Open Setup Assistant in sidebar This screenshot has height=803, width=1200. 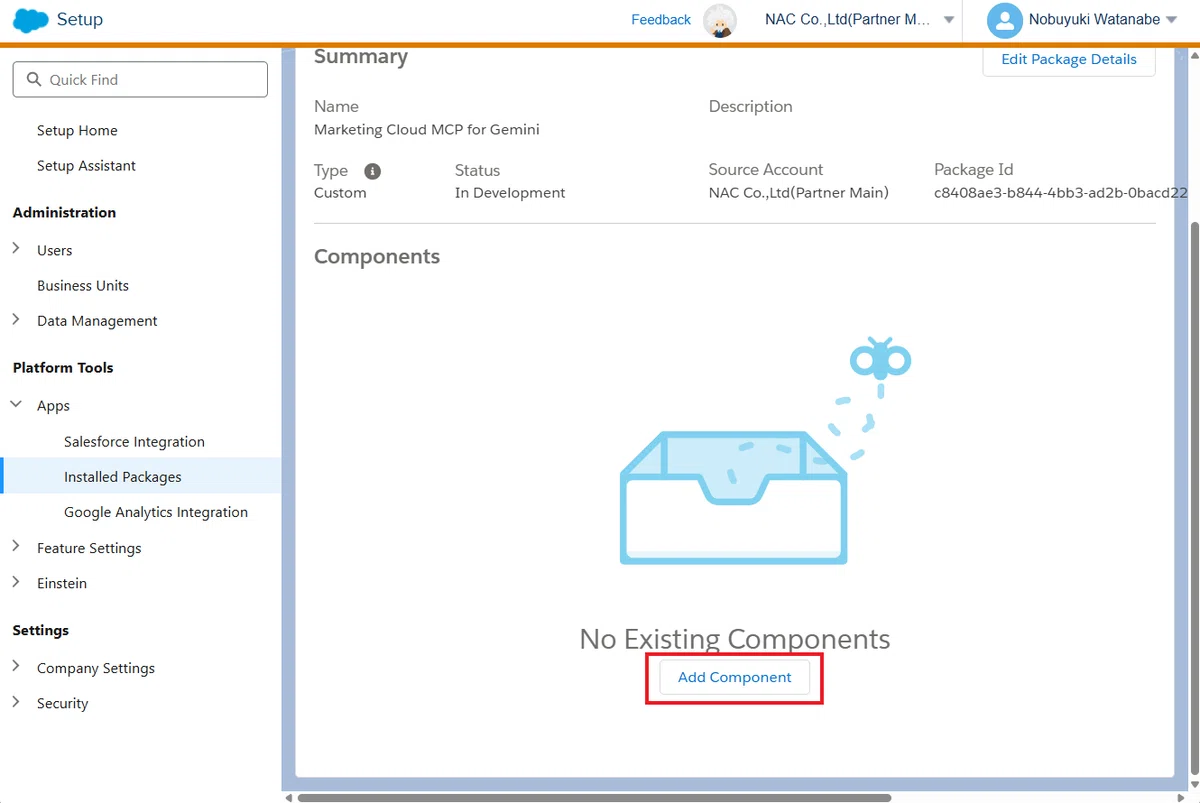point(86,166)
